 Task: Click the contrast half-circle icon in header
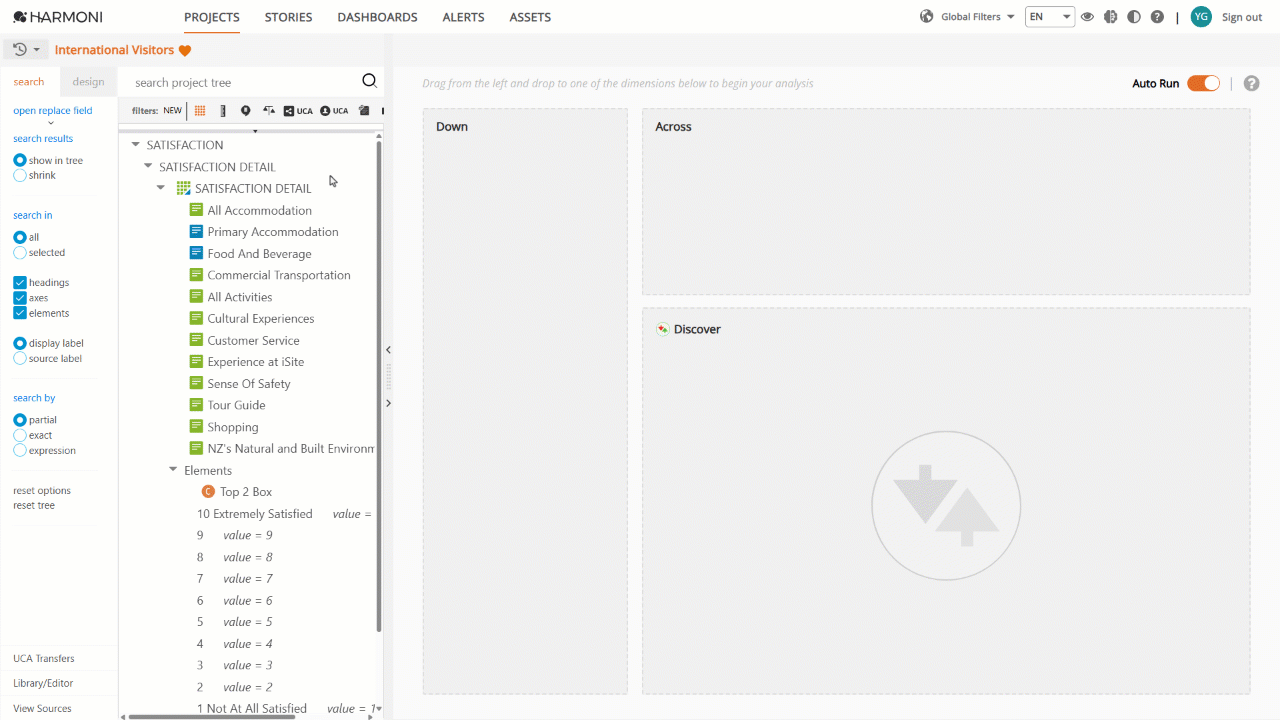tap(1133, 17)
